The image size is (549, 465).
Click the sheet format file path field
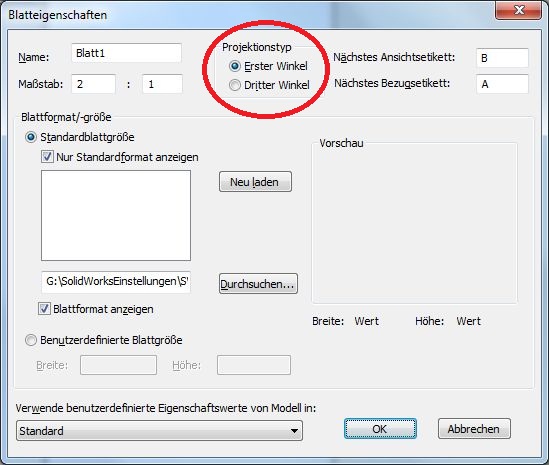116,282
